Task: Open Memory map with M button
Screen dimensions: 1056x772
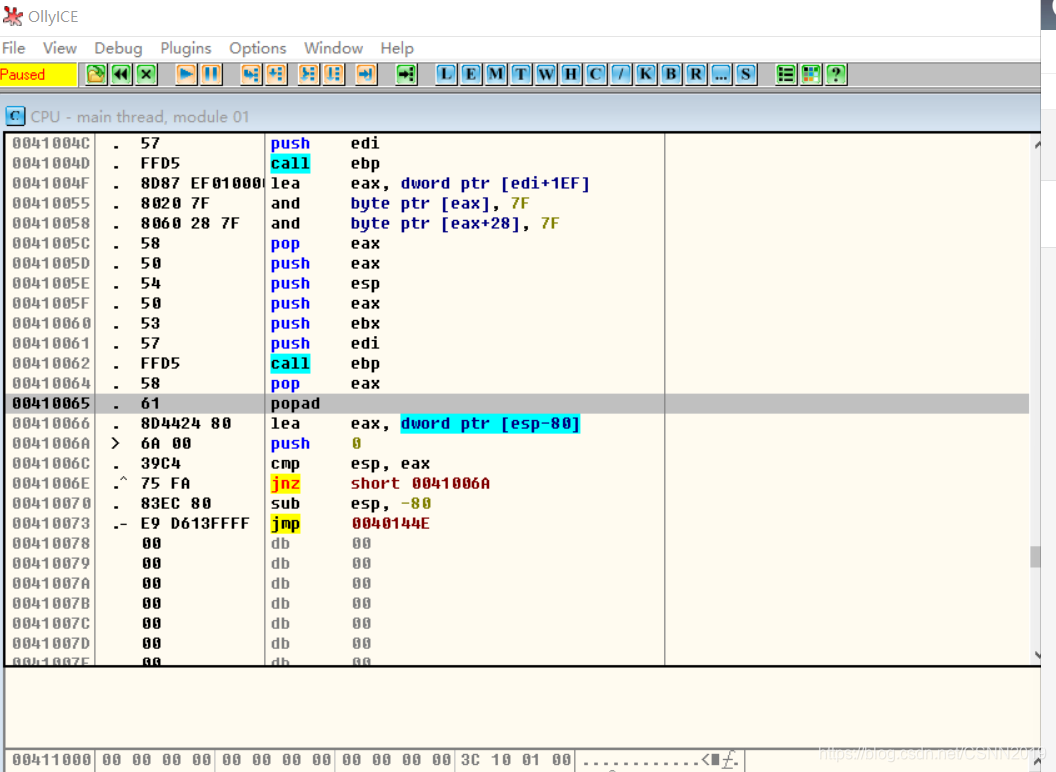Action: coord(496,74)
